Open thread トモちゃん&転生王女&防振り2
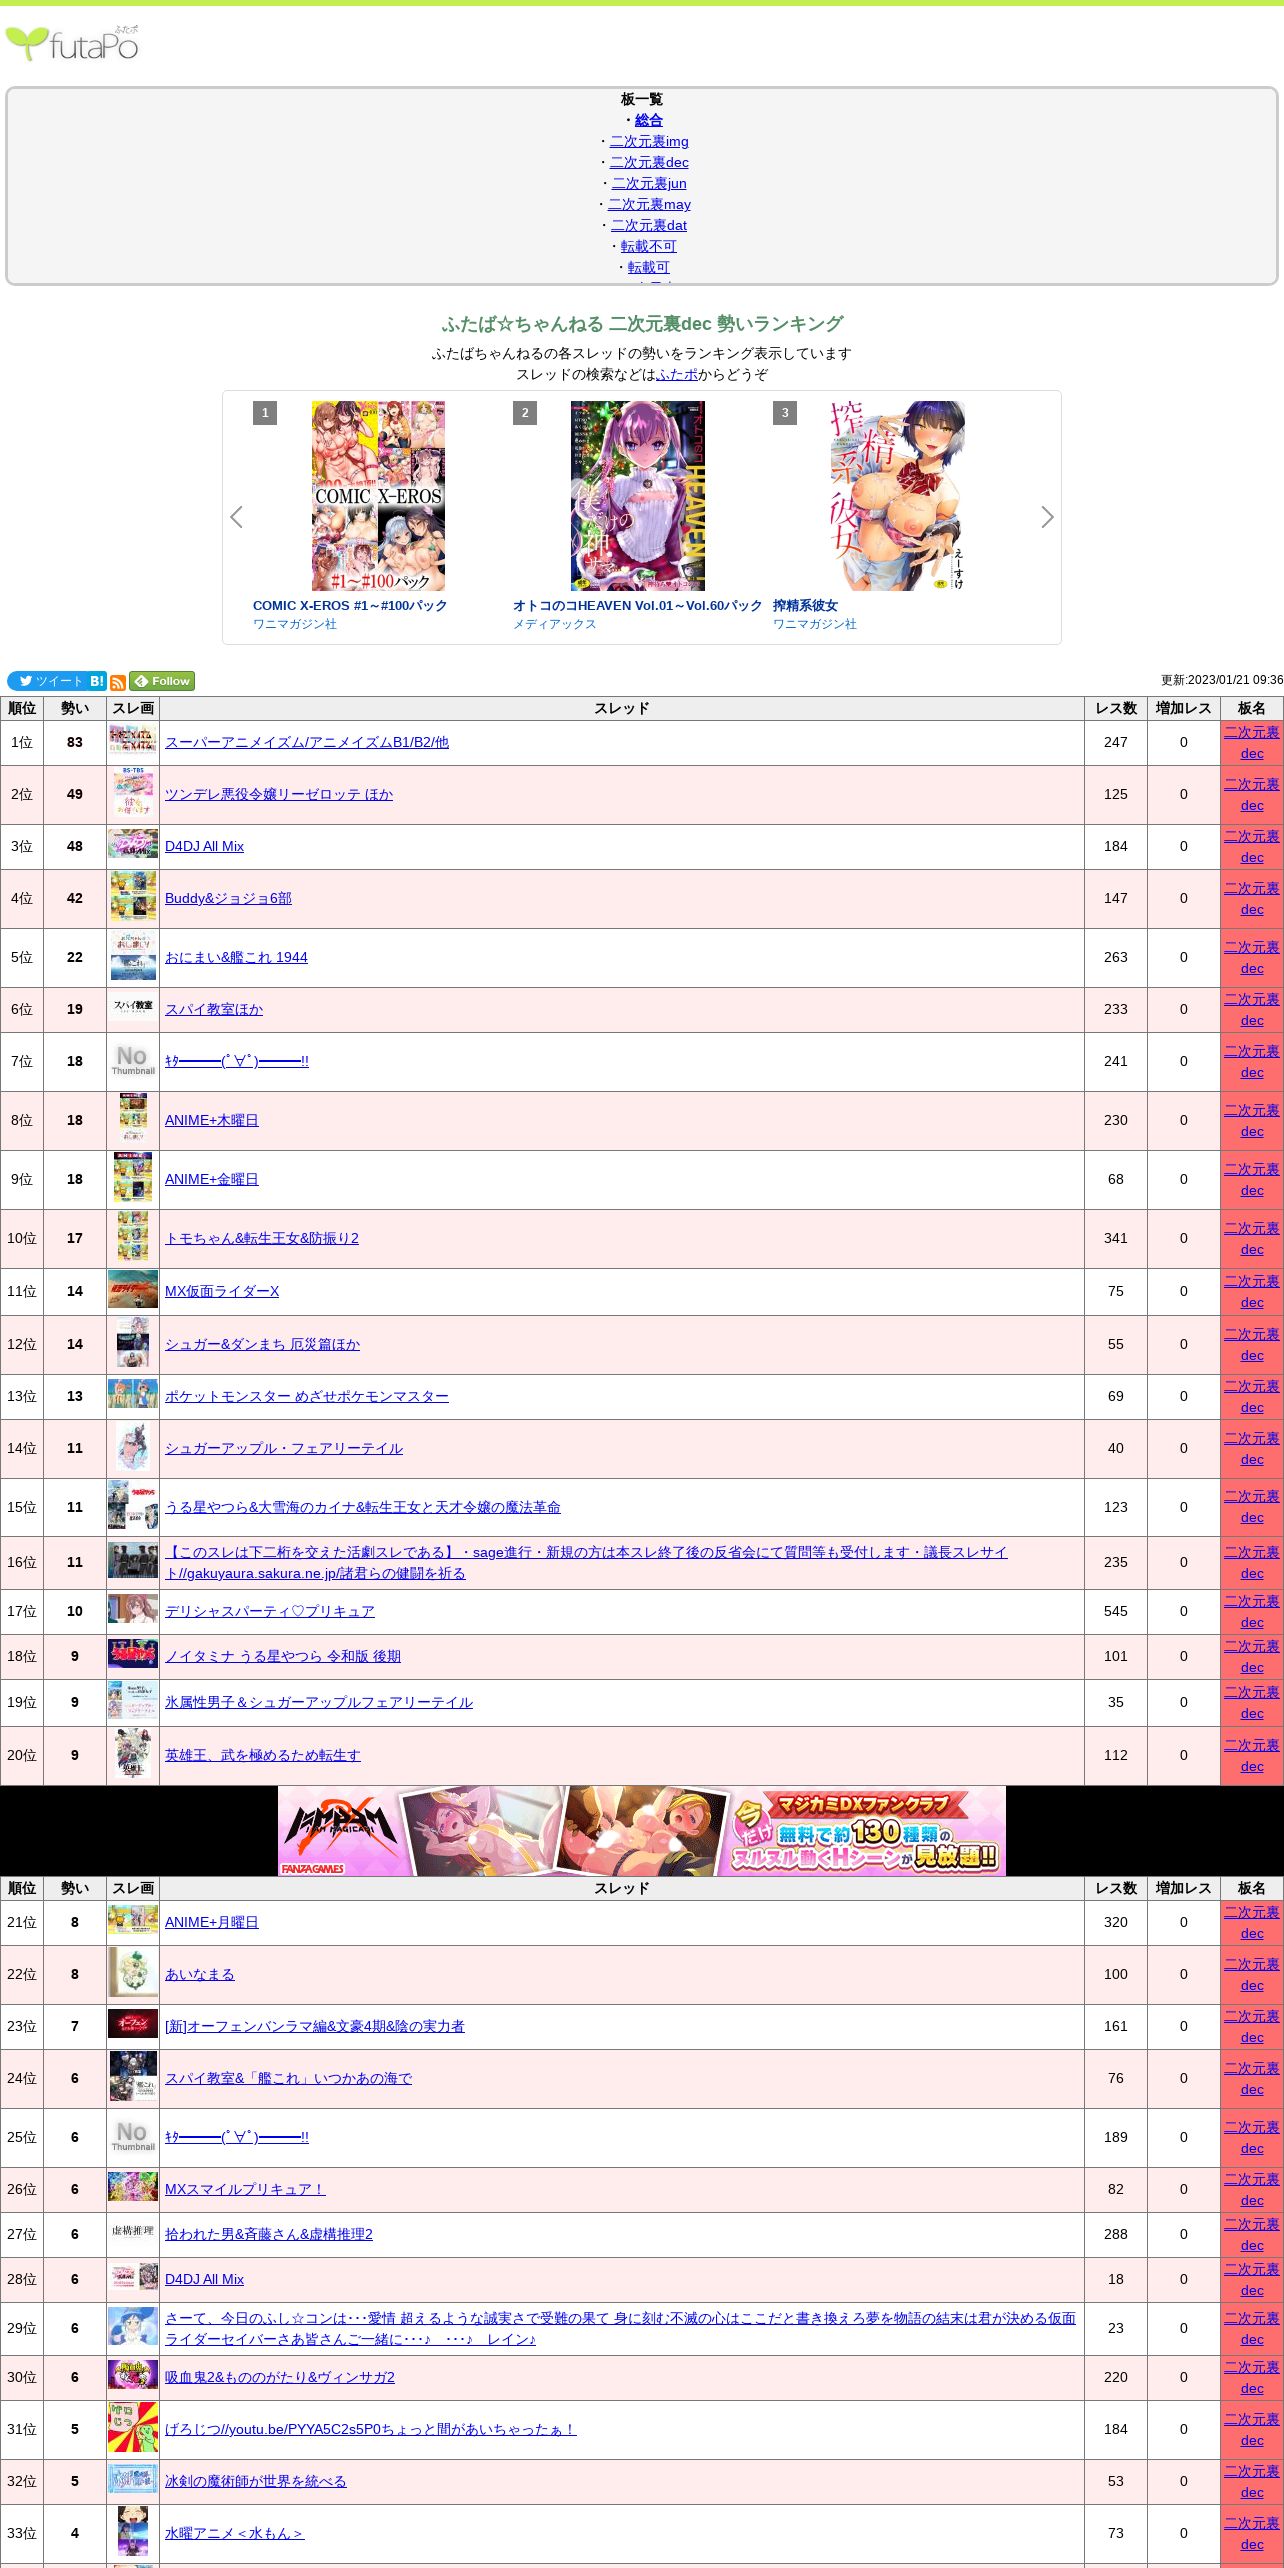Screen dimensions: 1284x2568 pyautogui.click(x=262, y=1238)
